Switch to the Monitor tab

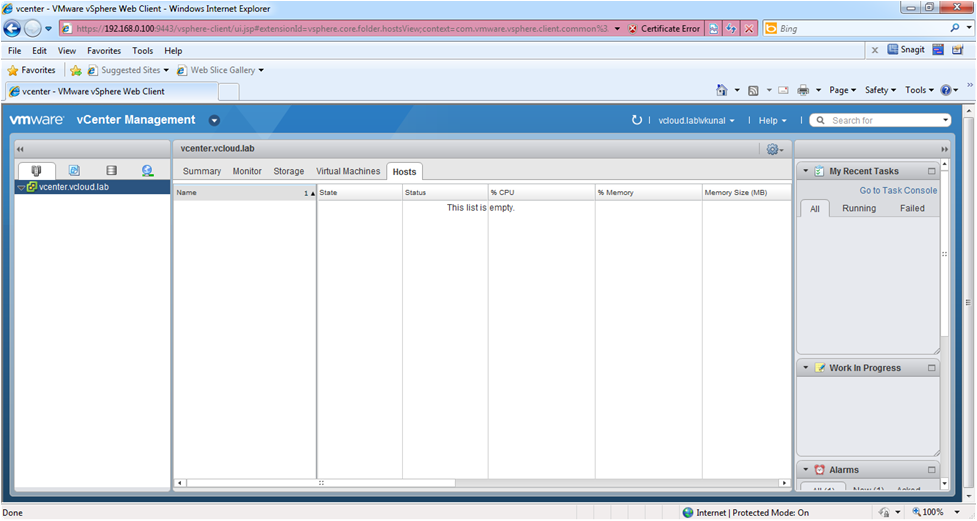[247, 171]
